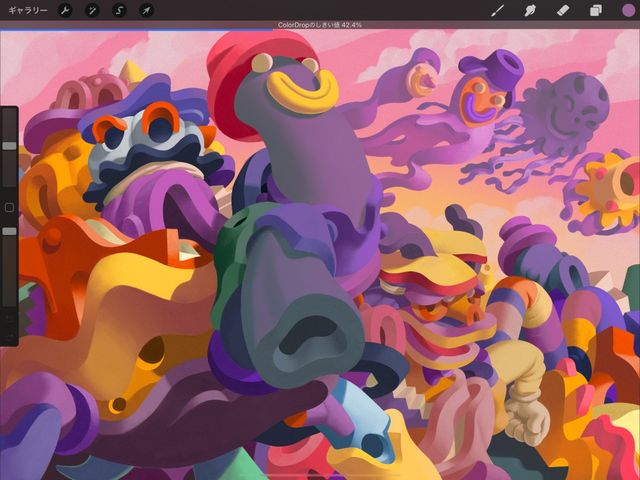Screen dimensions: 640x480
Task: Click the blue ColorDrop threshold progress bar
Action: [136, 30]
